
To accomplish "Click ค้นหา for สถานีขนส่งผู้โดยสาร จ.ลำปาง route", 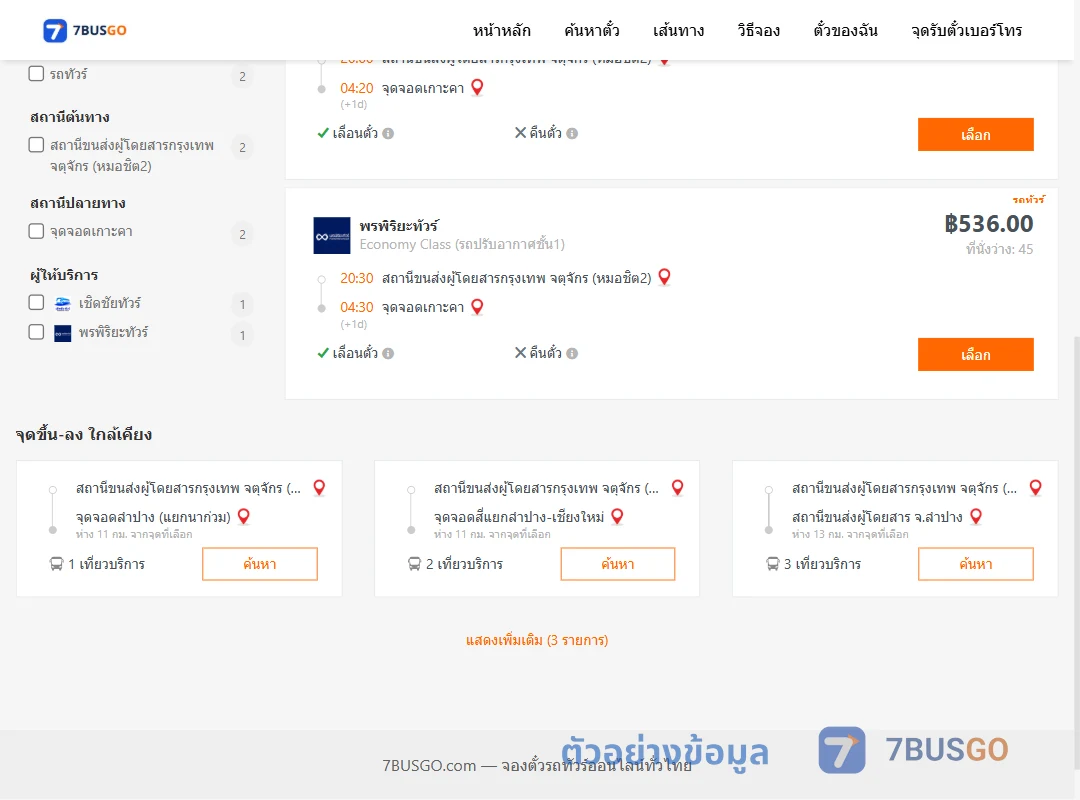I will (975, 564).
